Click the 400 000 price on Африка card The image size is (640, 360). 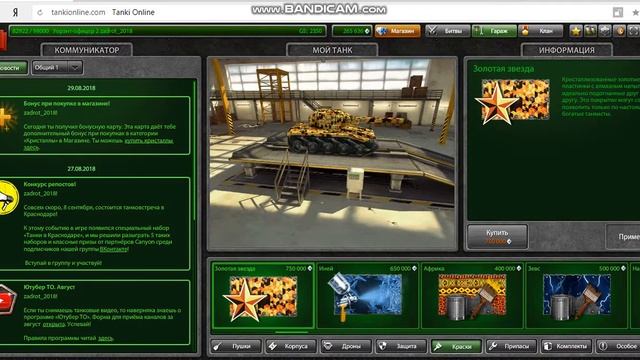pyautogui.click(x=504, y=269)
